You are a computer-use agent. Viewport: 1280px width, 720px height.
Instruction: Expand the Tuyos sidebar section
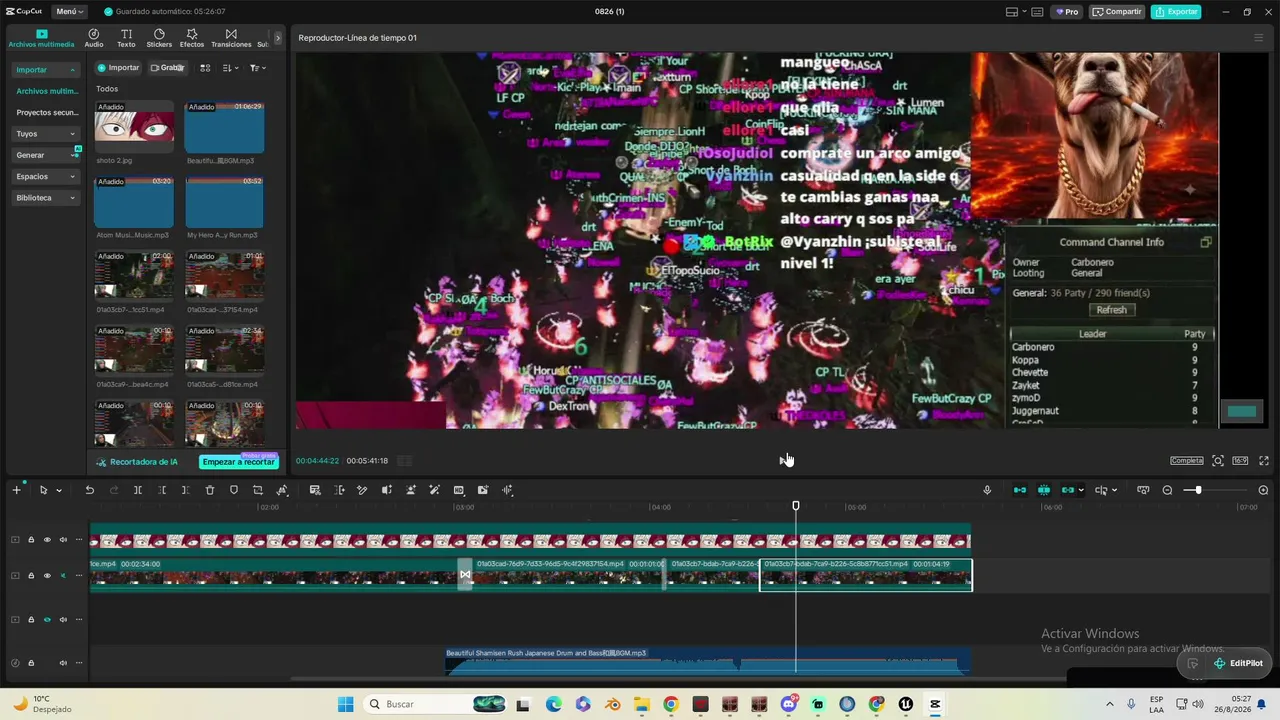[x=46, y=134]
